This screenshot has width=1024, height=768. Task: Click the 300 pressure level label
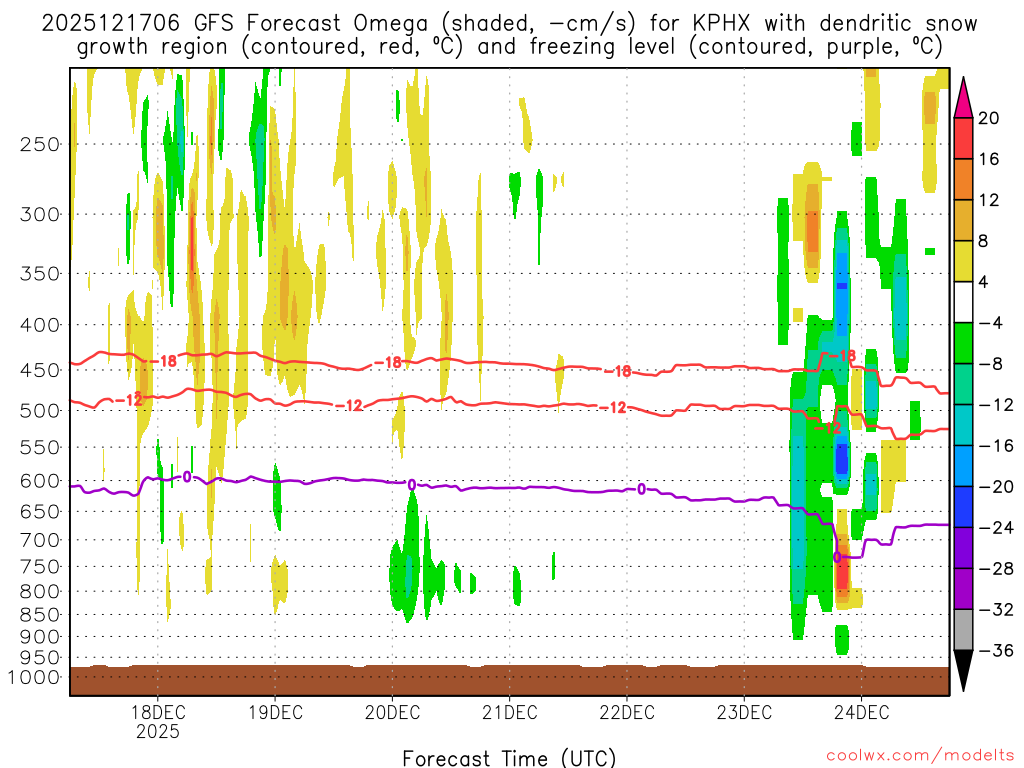40,214
